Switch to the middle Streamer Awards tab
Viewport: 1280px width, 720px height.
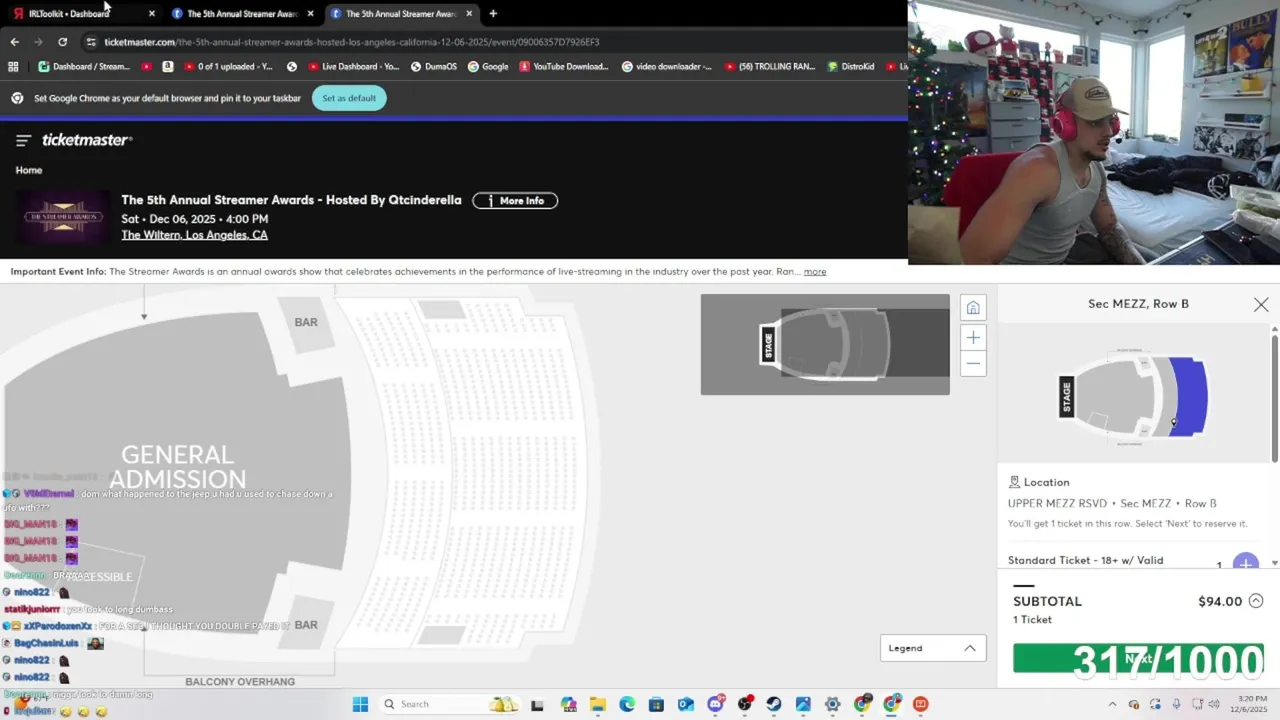click(x=241, y=14)
